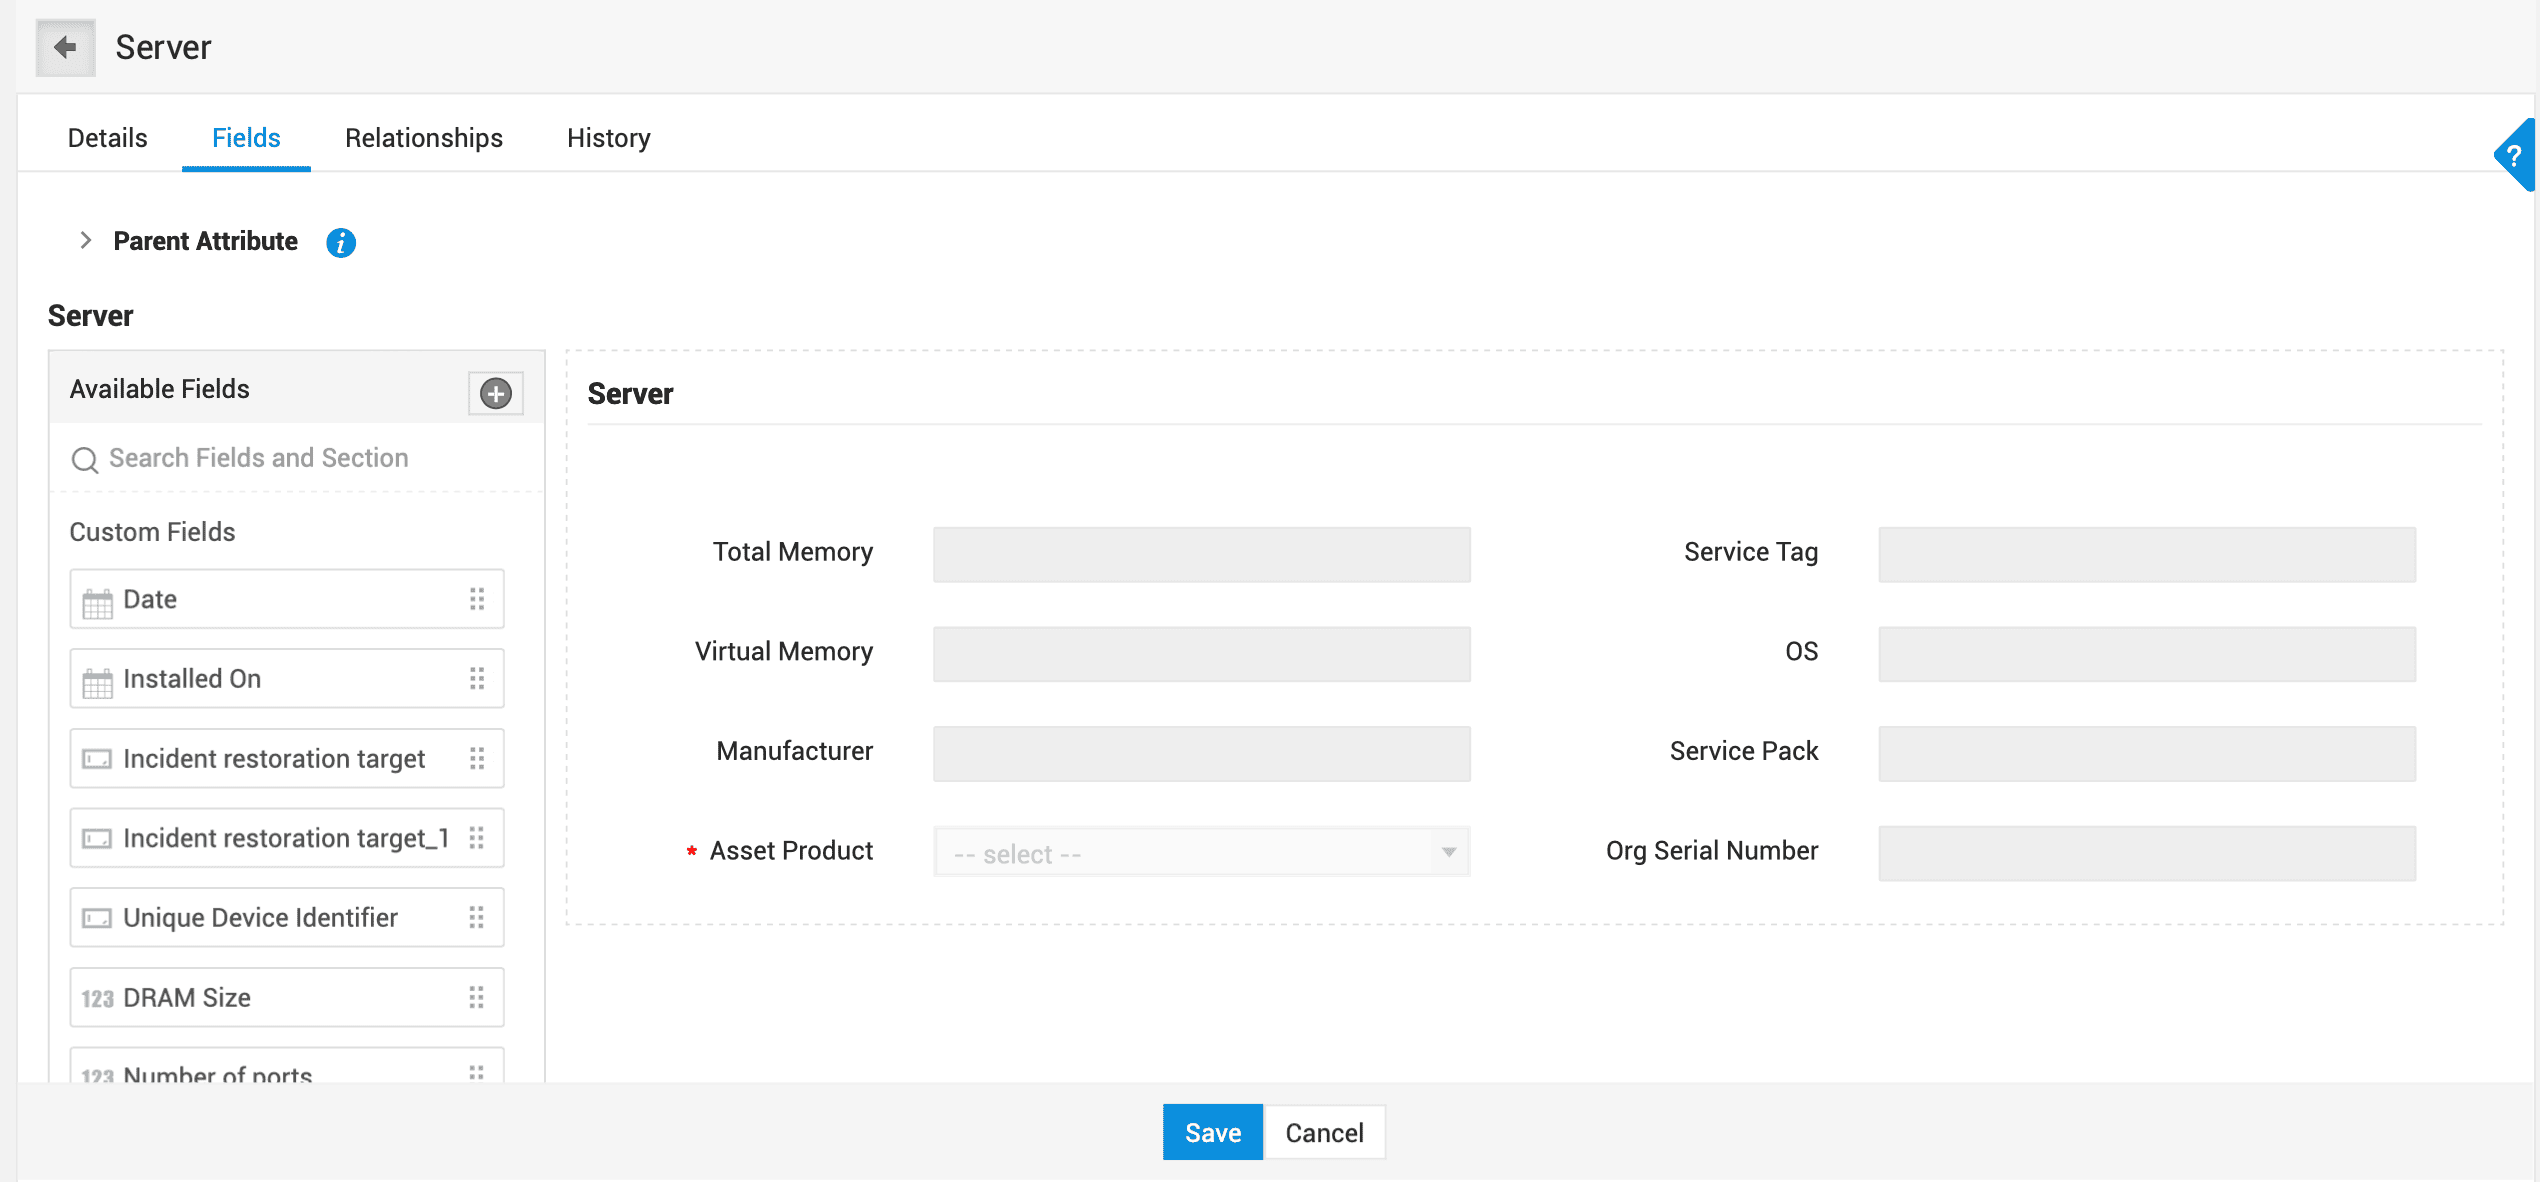The width and height of the screenshot is (2540, 1182).
Task: Click the calendar icon beside Installed On
Action: click(97, 682)
